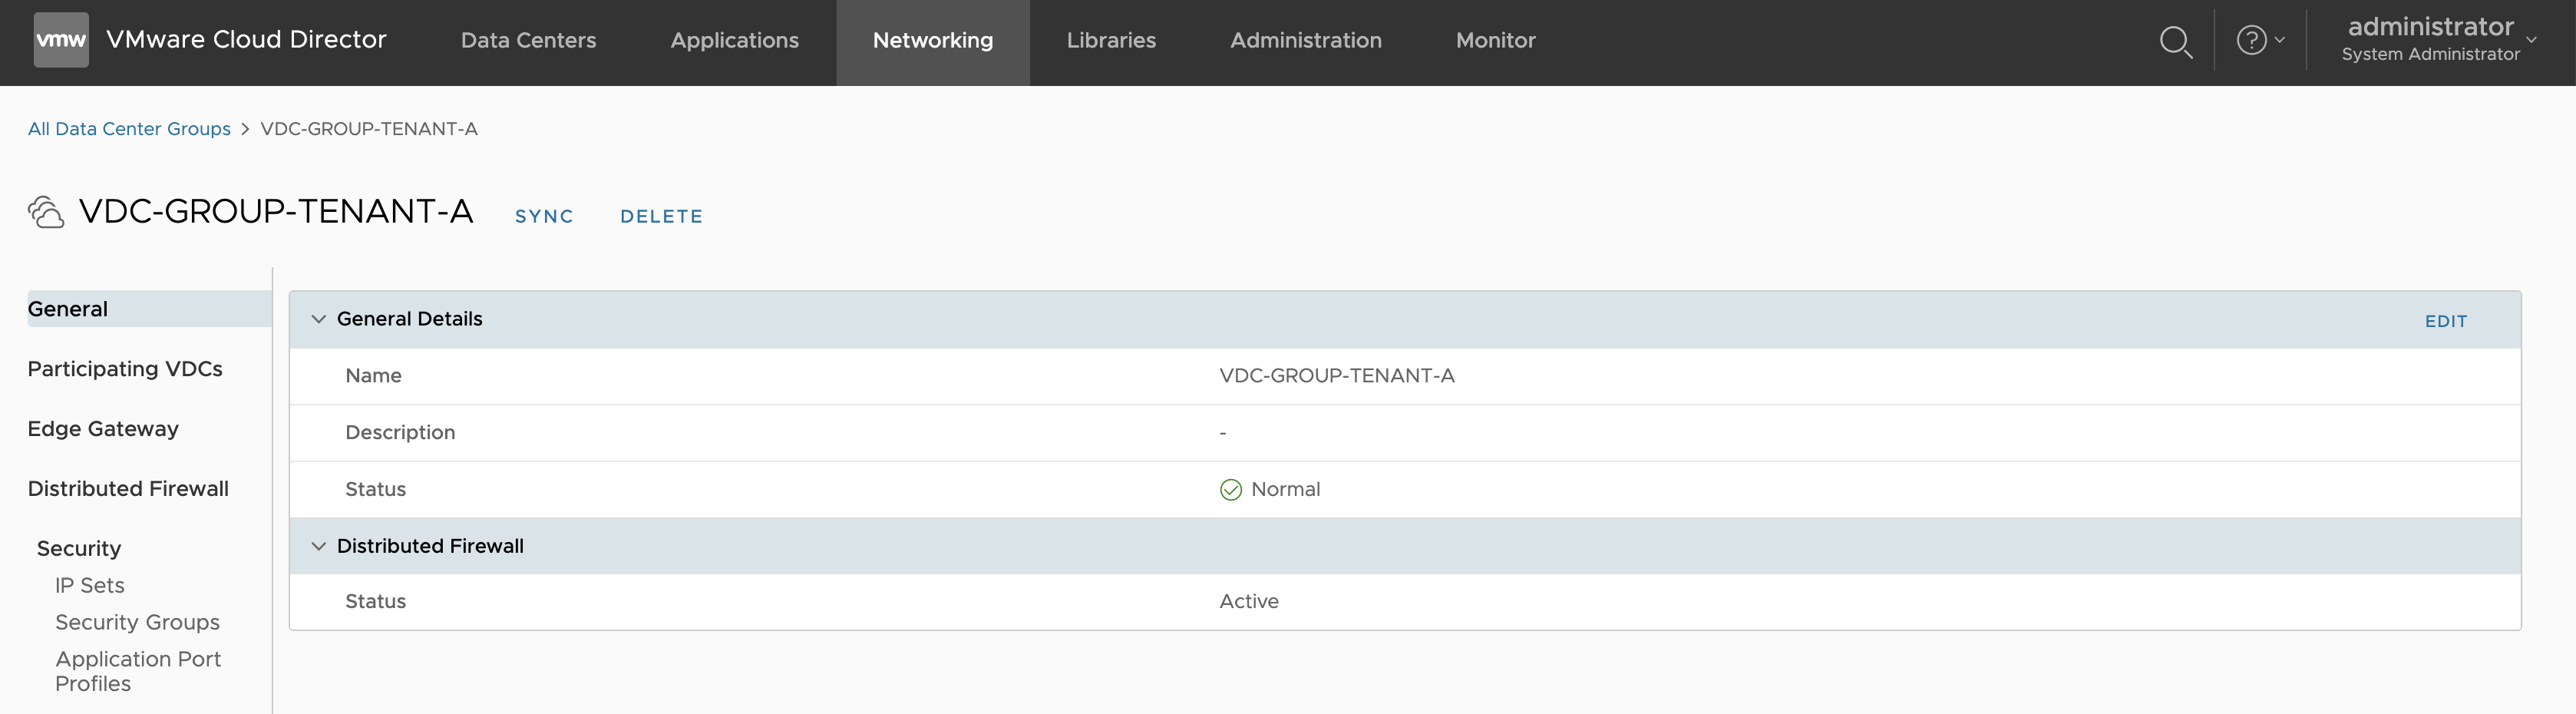The height and width of the screenshot is (714, 2576).
Task: Select the Monitor tab
Action: (1495, 41)
